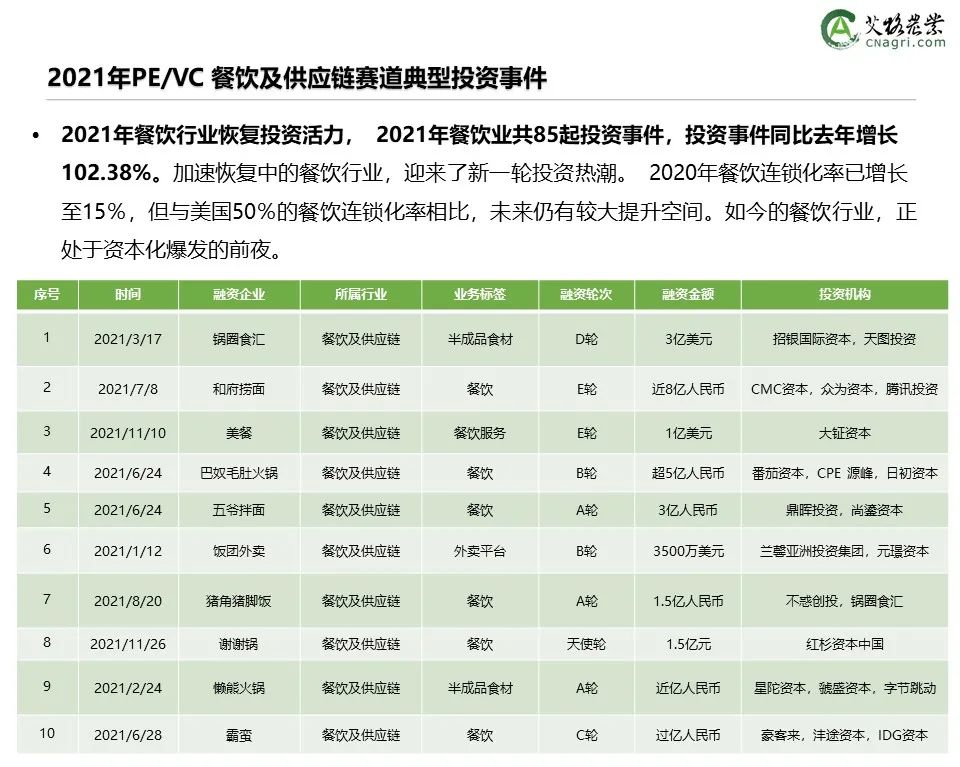This screenshot has width=960, height=767.
Task: Click investors cell 番茄资本，CPE 源峰，日初资本
Action: coord(845,473)
